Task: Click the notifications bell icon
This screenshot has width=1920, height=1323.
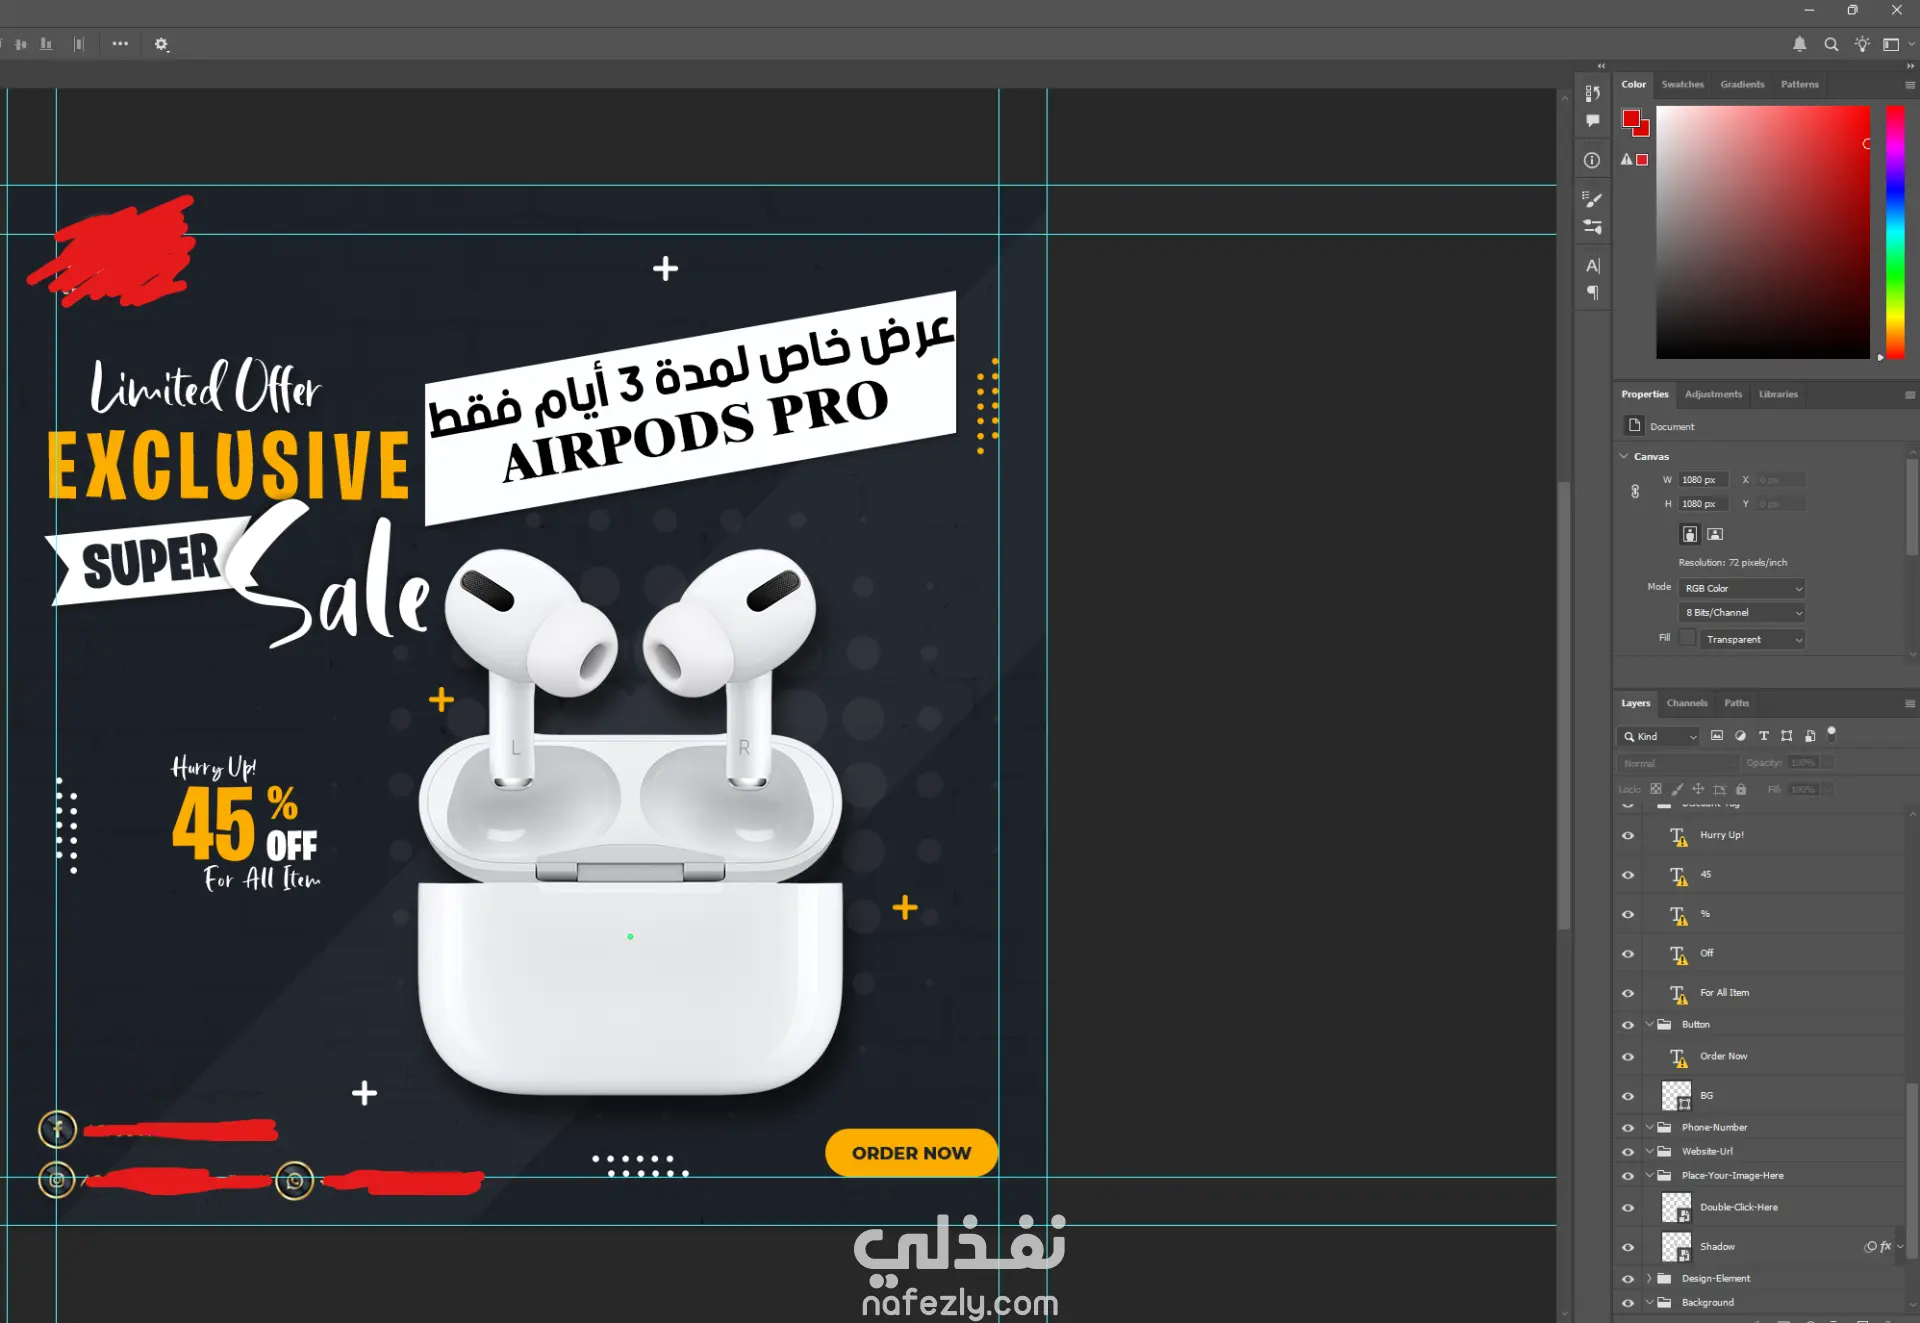Action: coord(1799,44)
